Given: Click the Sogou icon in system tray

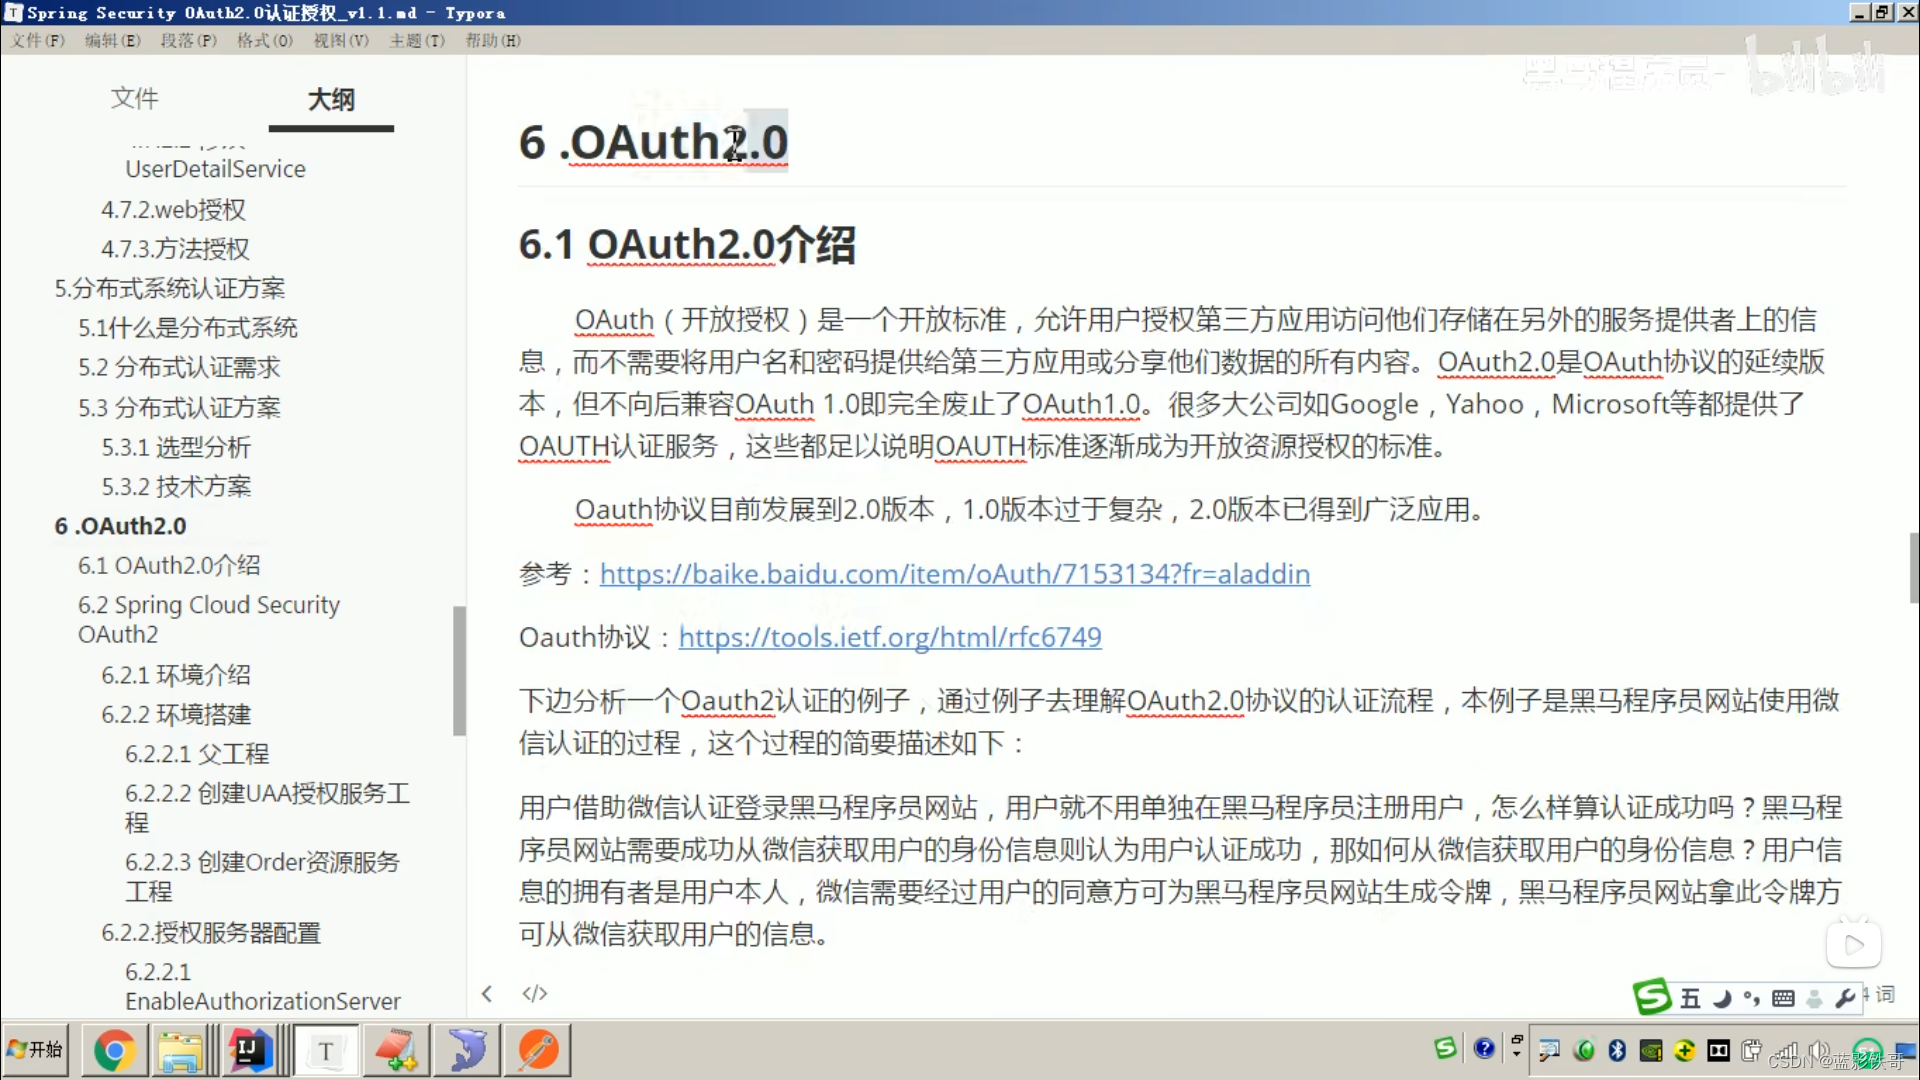Looking at the screenshot, I should tap(1445, 1048).
